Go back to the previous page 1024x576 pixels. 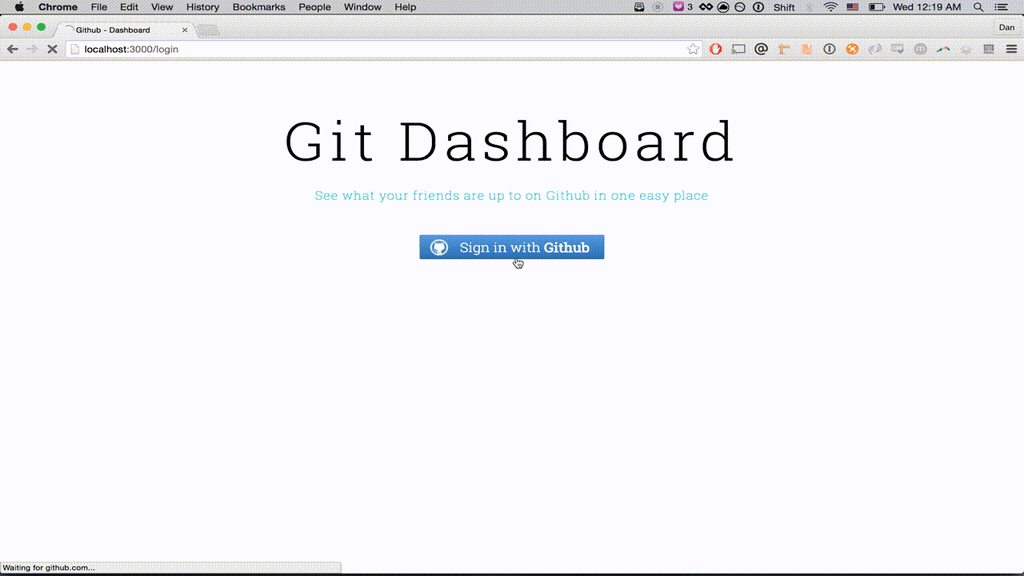point(12,49)
